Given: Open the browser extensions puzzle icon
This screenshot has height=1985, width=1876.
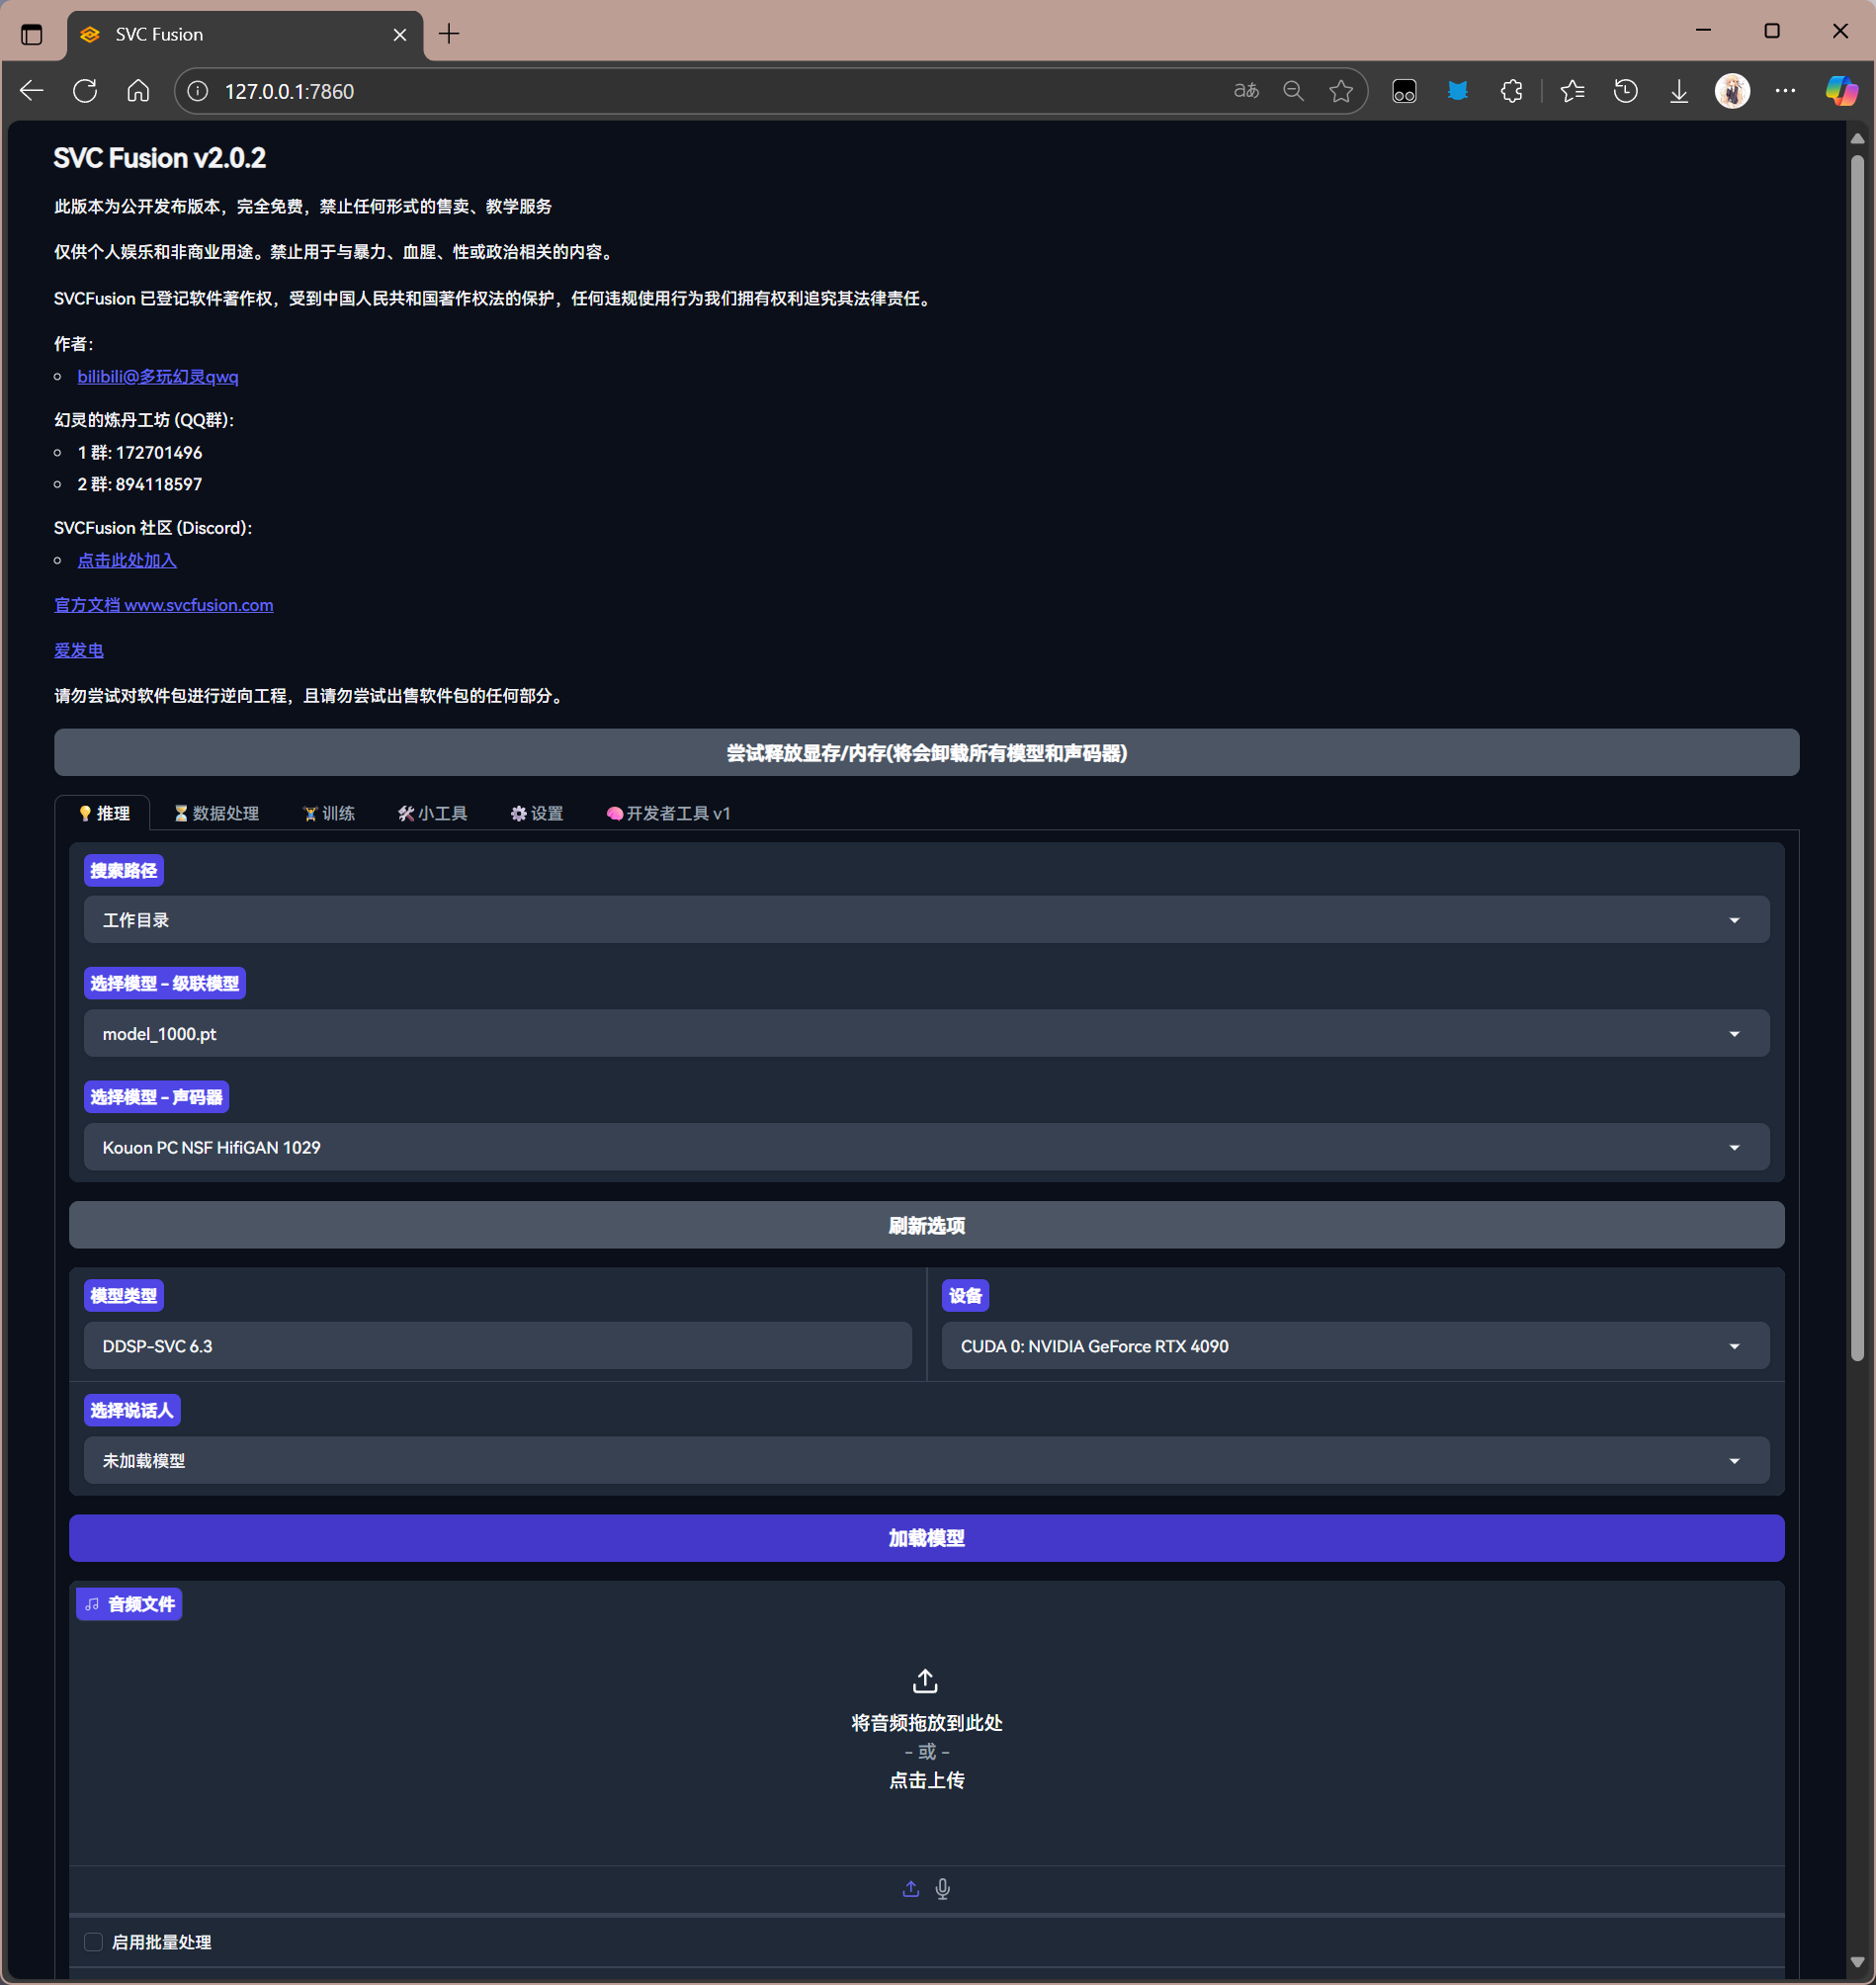Looking at the screenshot, I should tap(1511, 91).
